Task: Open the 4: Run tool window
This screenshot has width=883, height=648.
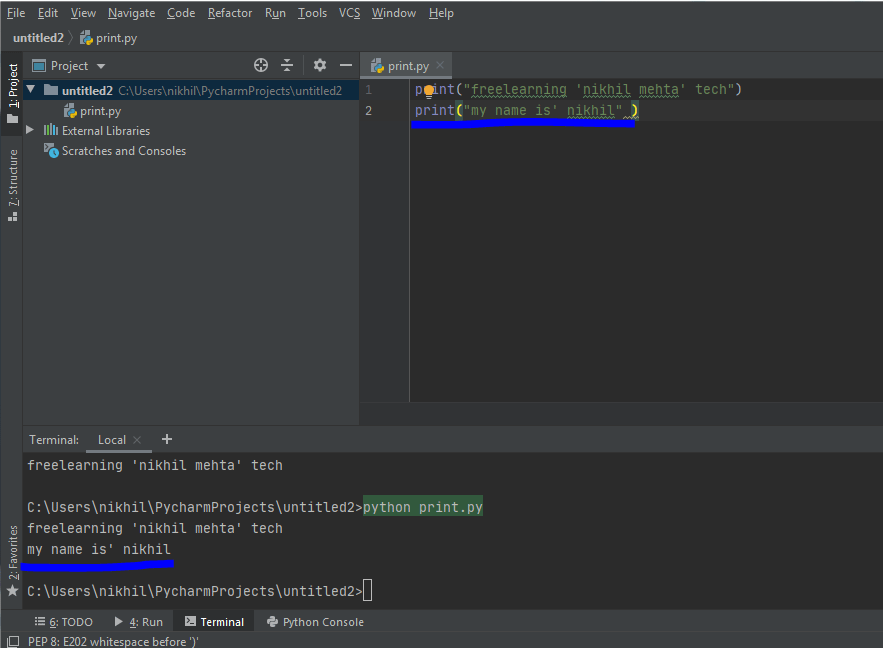Action: (139, 622)
